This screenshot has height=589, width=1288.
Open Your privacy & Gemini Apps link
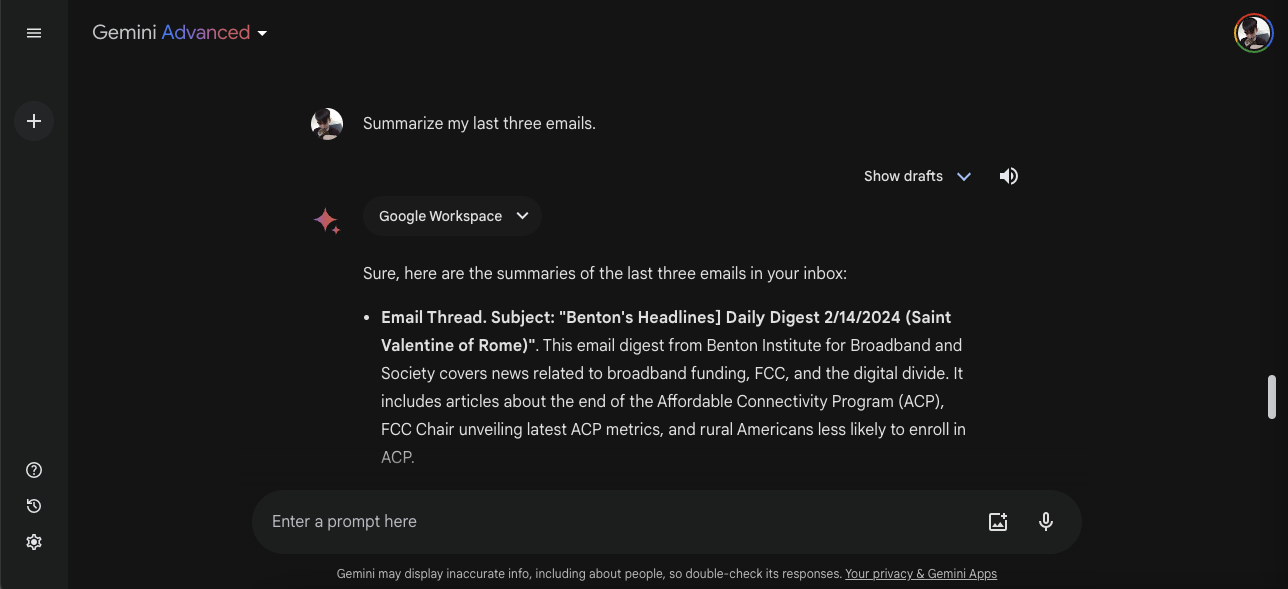pos(920,574)
